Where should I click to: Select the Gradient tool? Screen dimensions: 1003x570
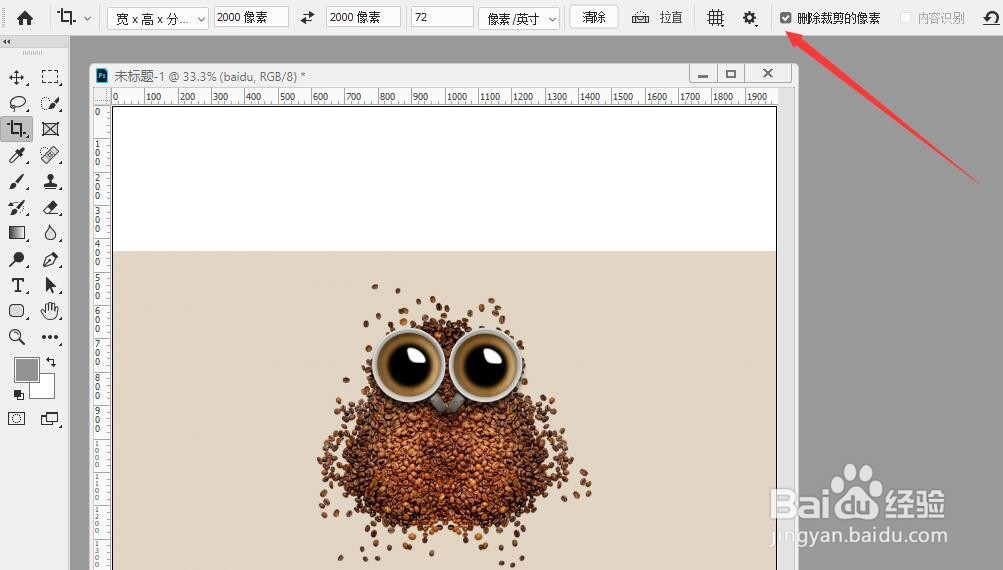tap(17, 233)
